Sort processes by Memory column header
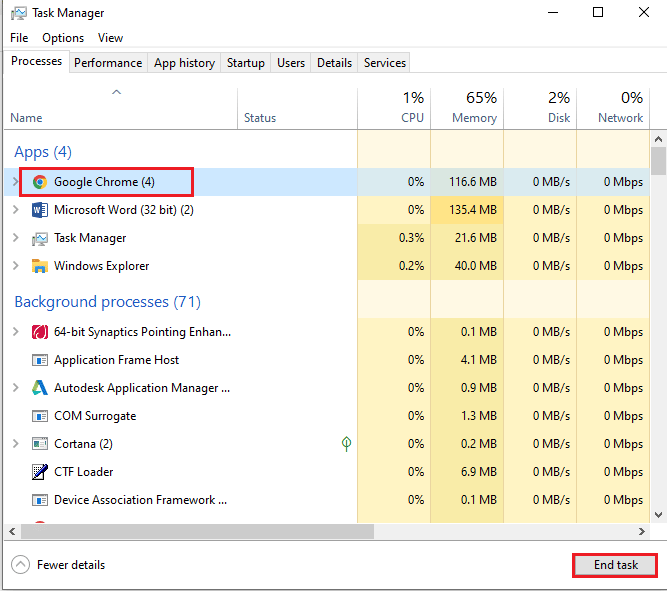The image size is (667, 591). 472,108
